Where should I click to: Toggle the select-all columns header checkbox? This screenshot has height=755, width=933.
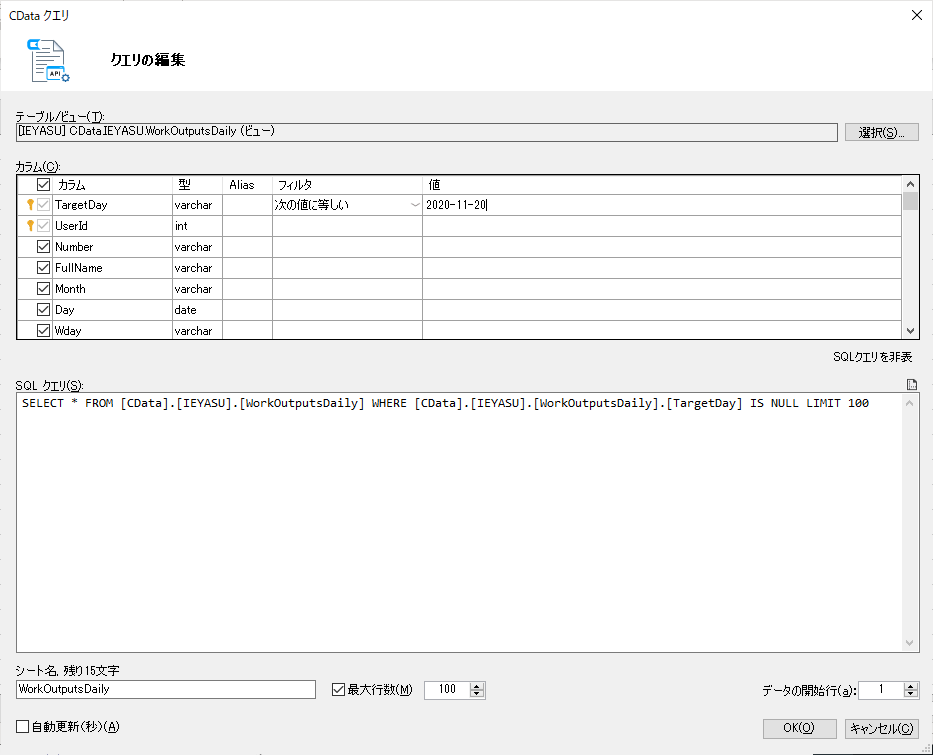pos(43,184)
